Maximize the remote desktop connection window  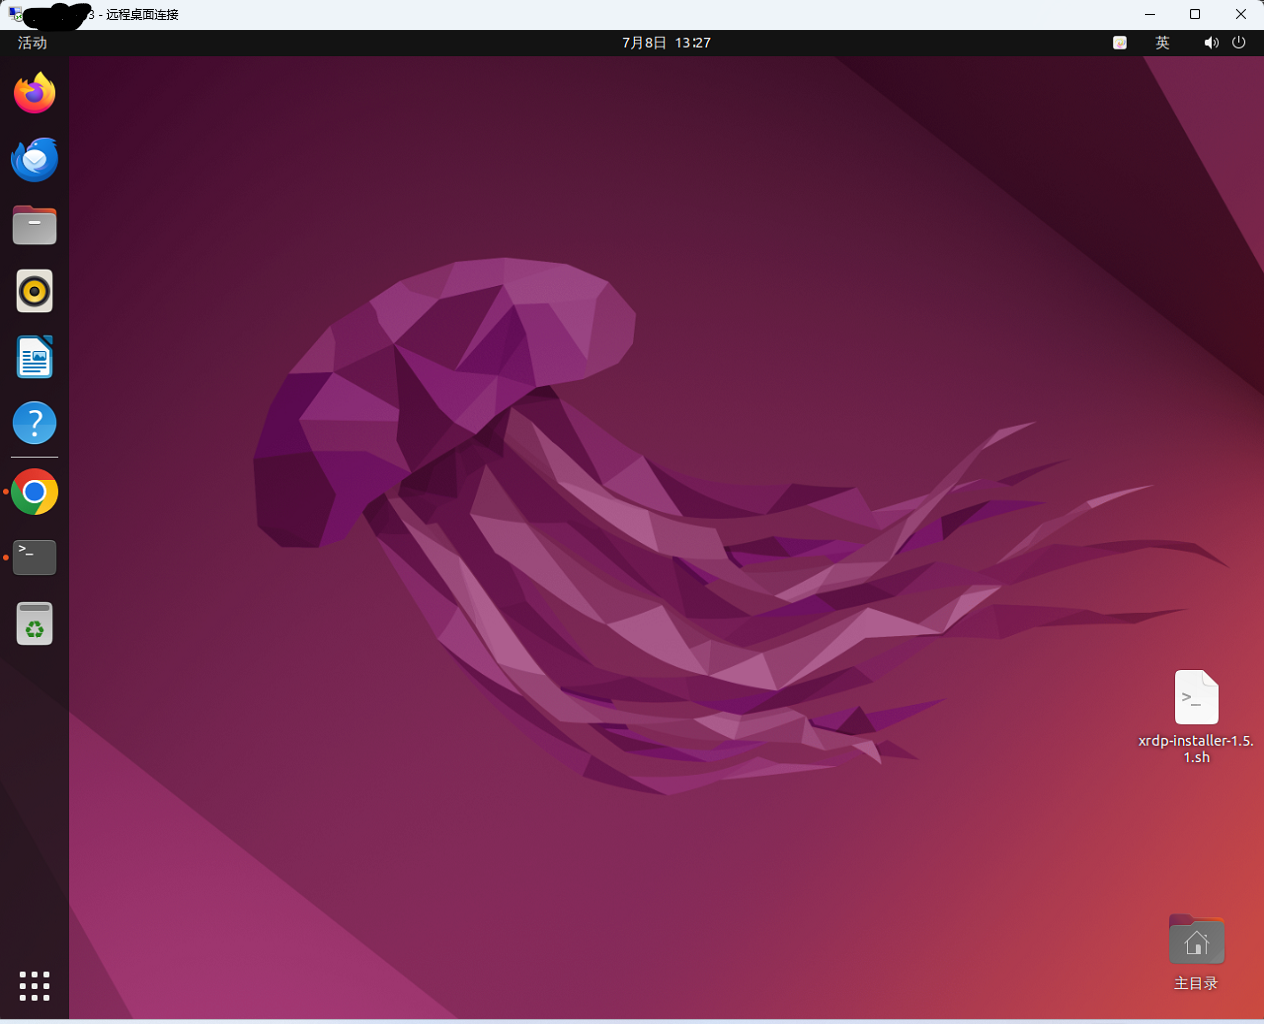[x=1195, y=14]
